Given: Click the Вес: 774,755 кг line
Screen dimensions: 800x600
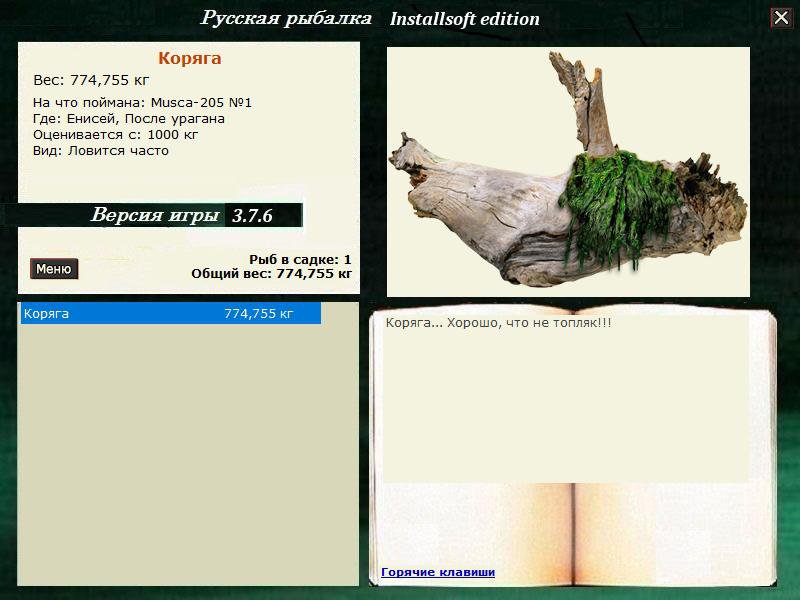Looking at the screenshot, I should pos(91,80).
